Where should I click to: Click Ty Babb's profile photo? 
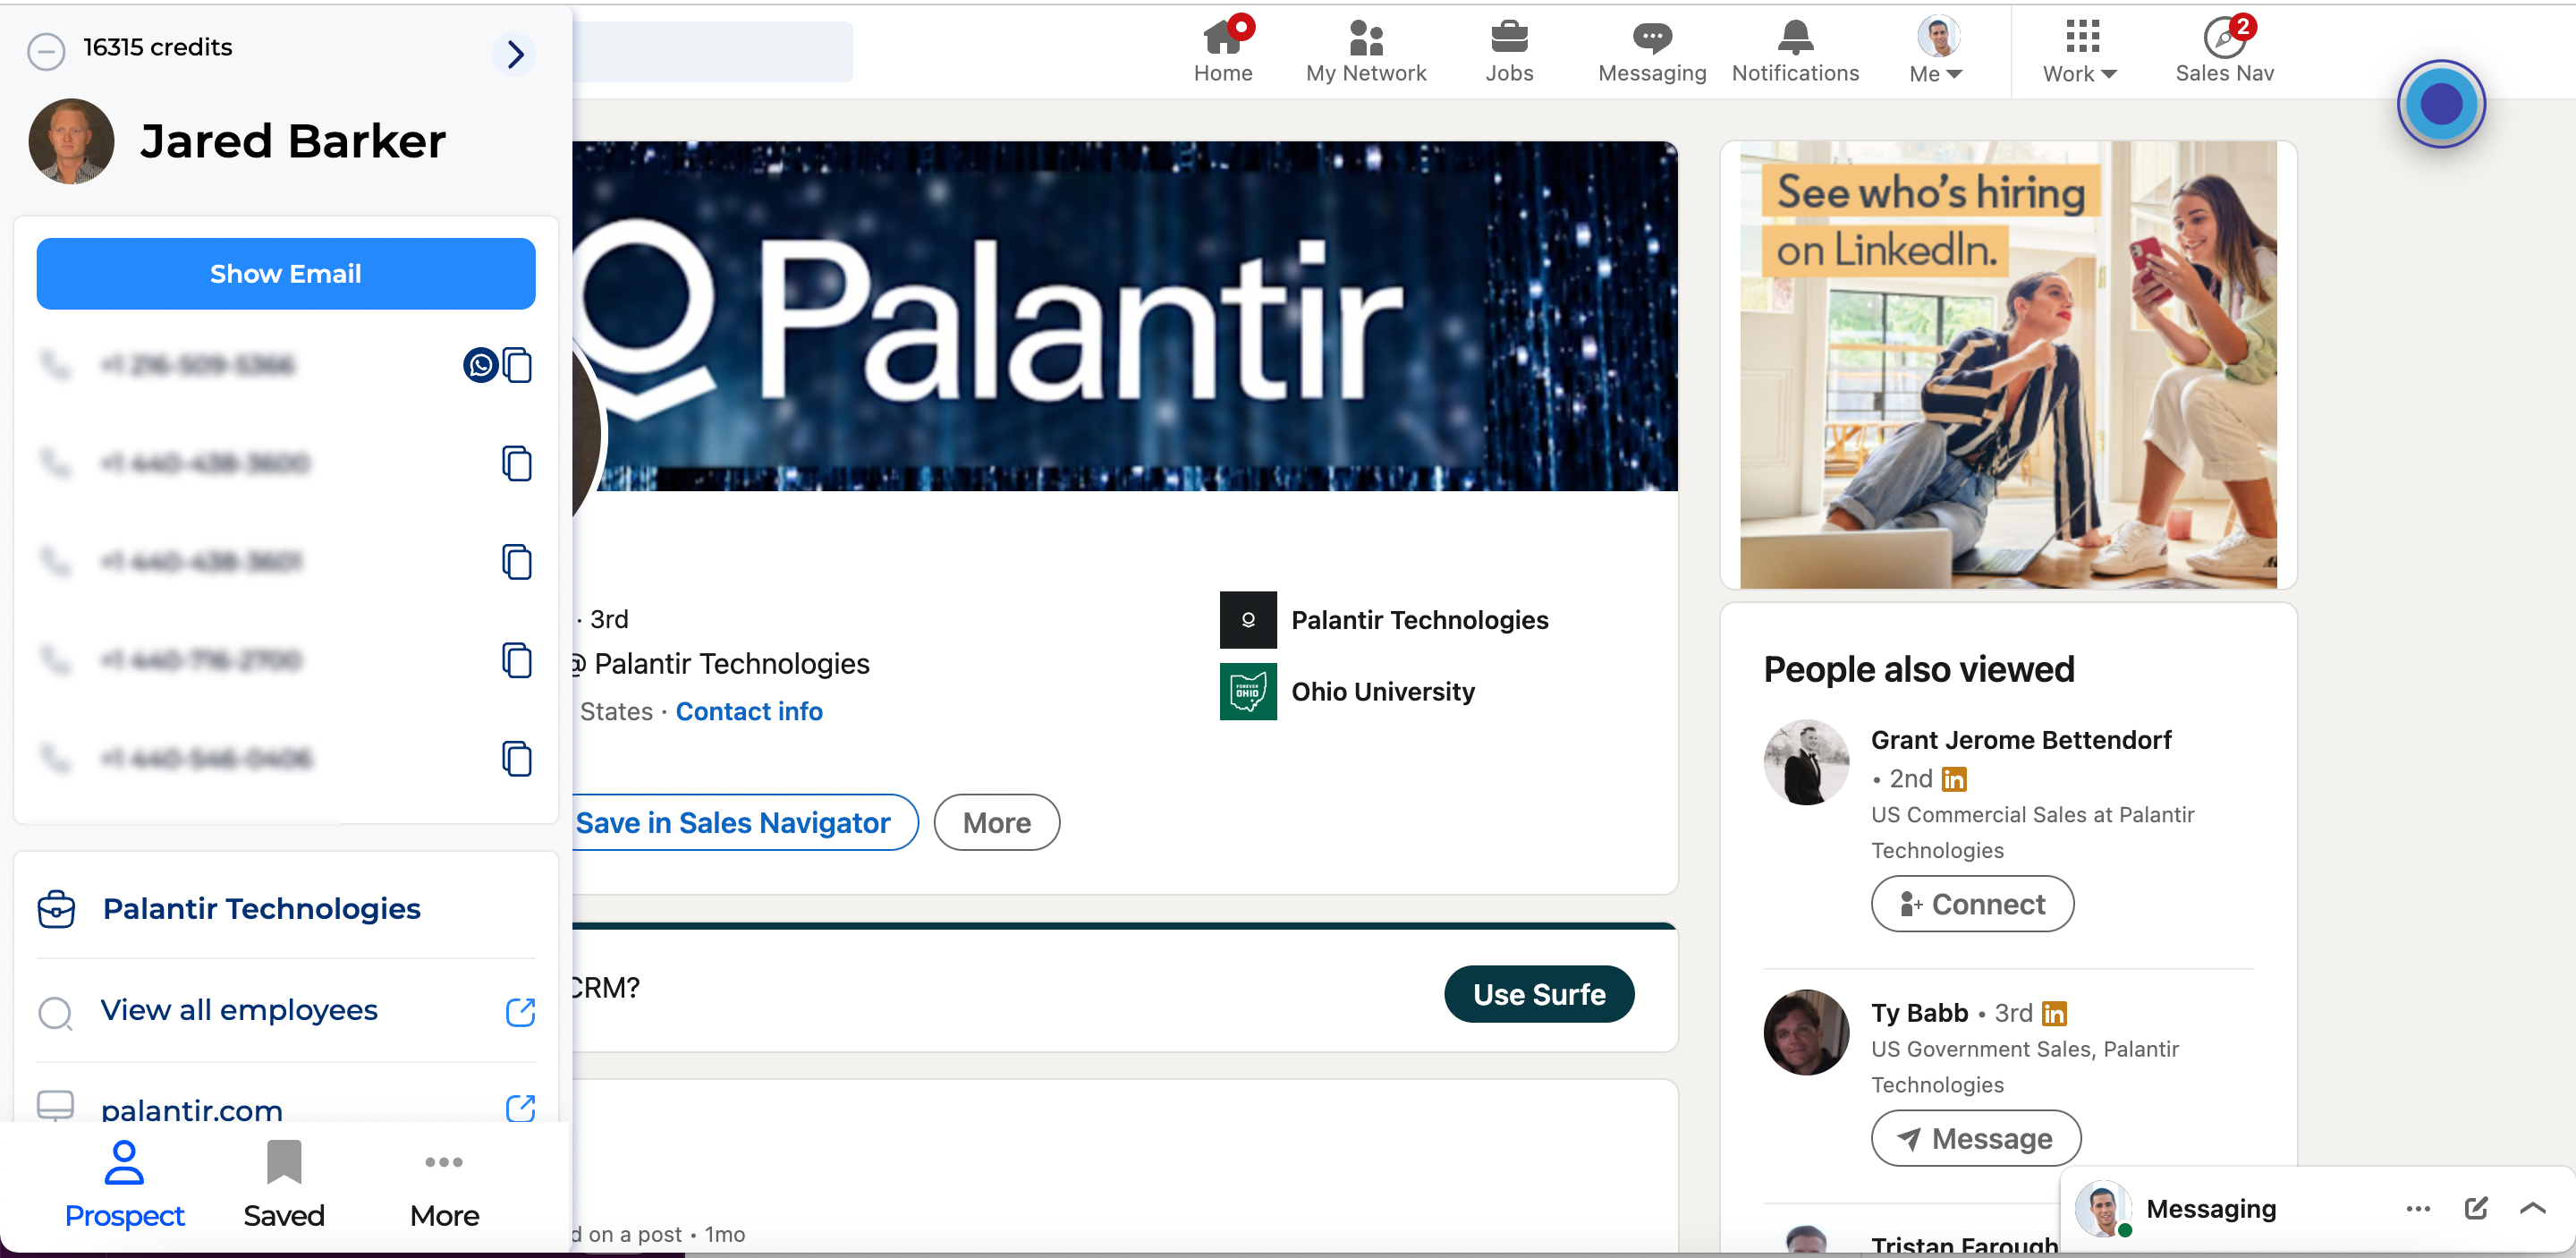pyautogui.click(x=1806, y=1032)
